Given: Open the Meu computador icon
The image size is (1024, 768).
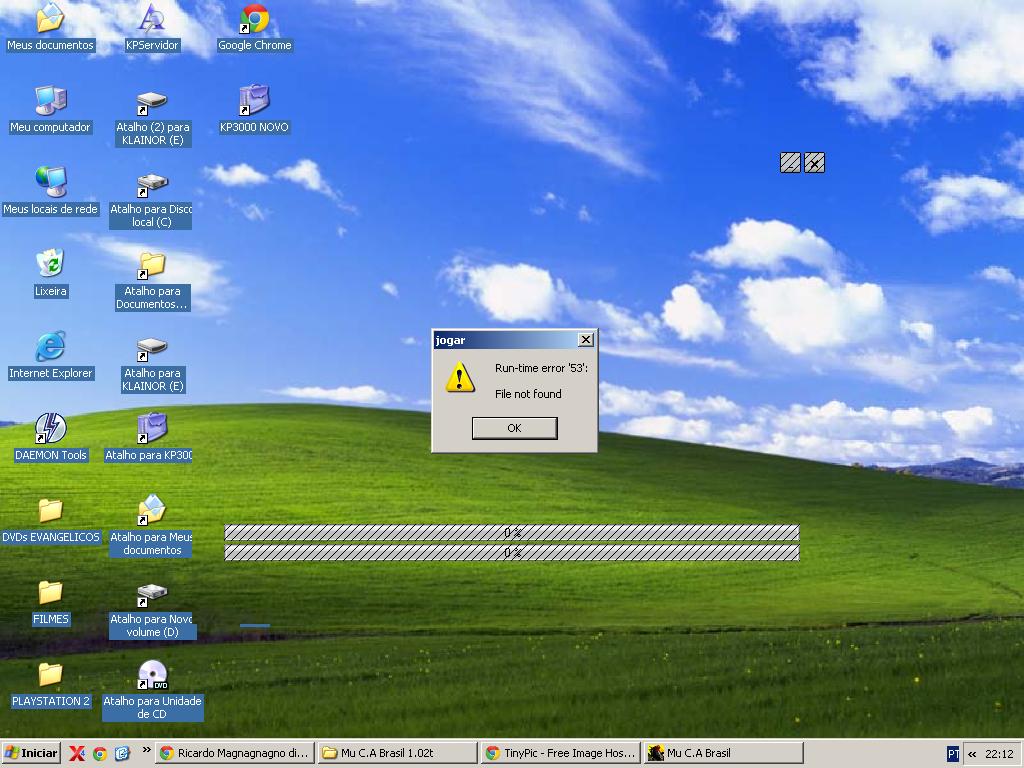Looking at the screenshot, I should [x=50, y=102].
